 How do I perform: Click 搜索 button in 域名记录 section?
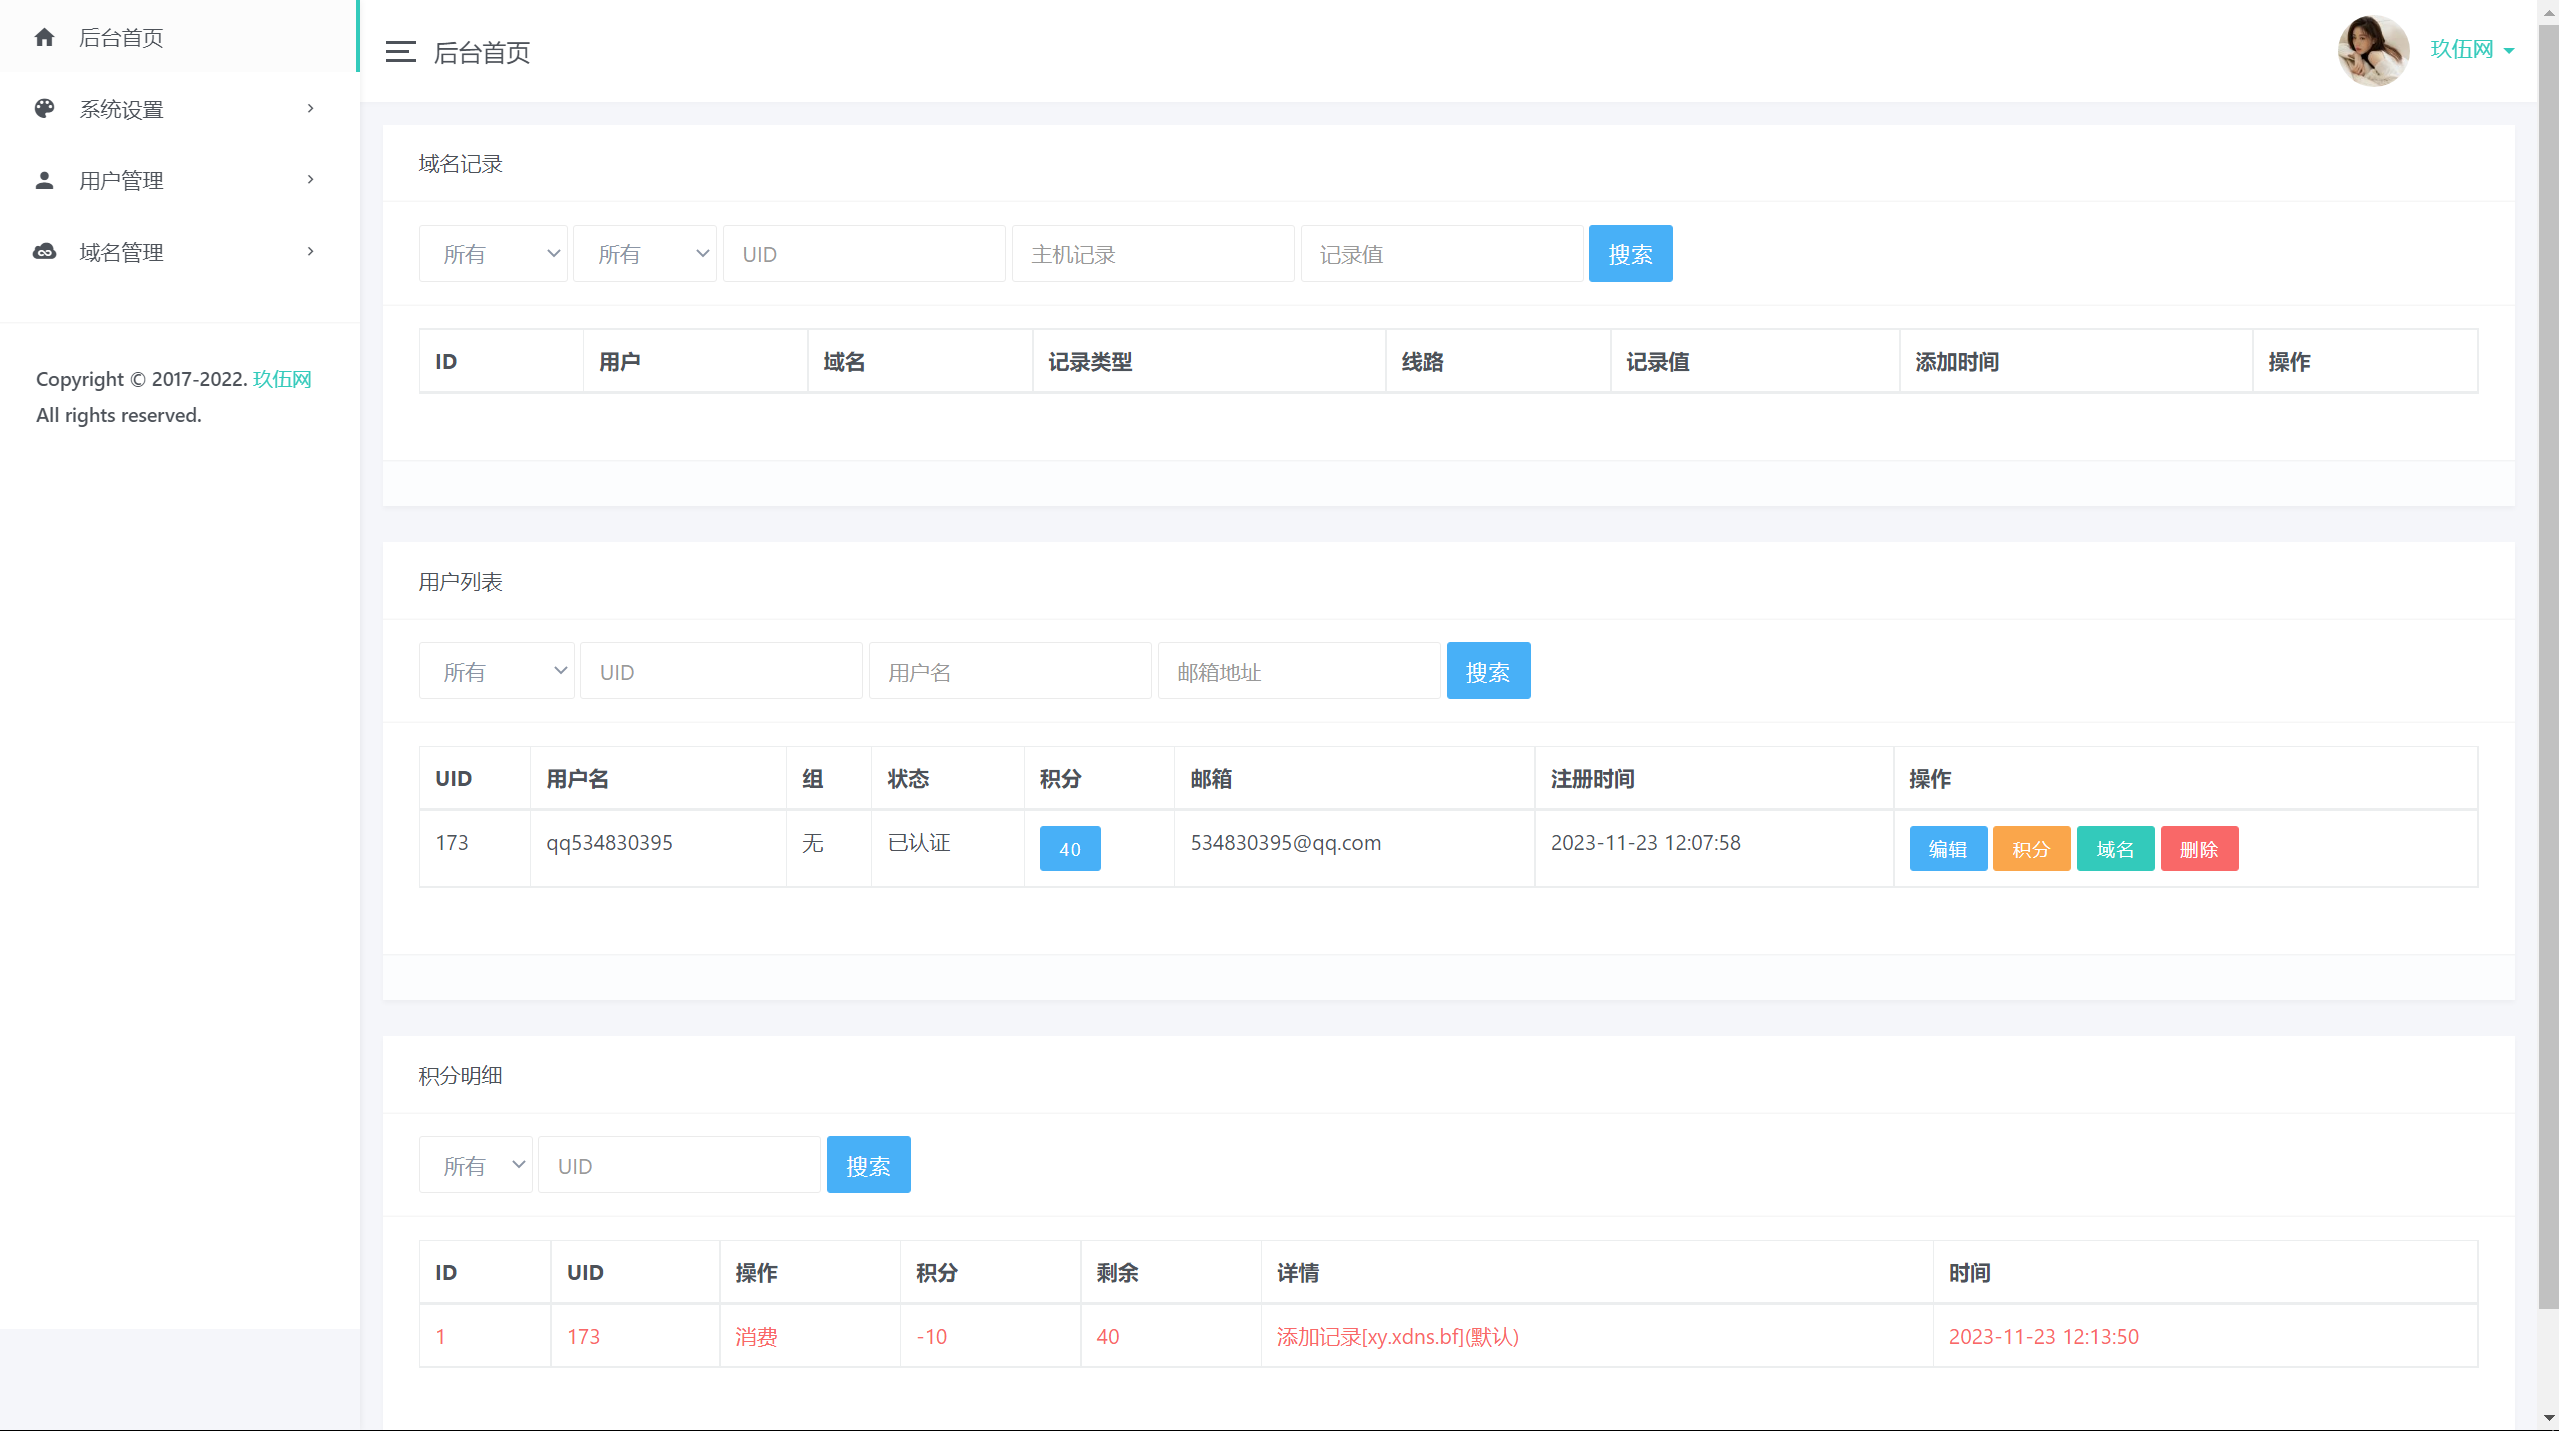tap(1629, 251)
